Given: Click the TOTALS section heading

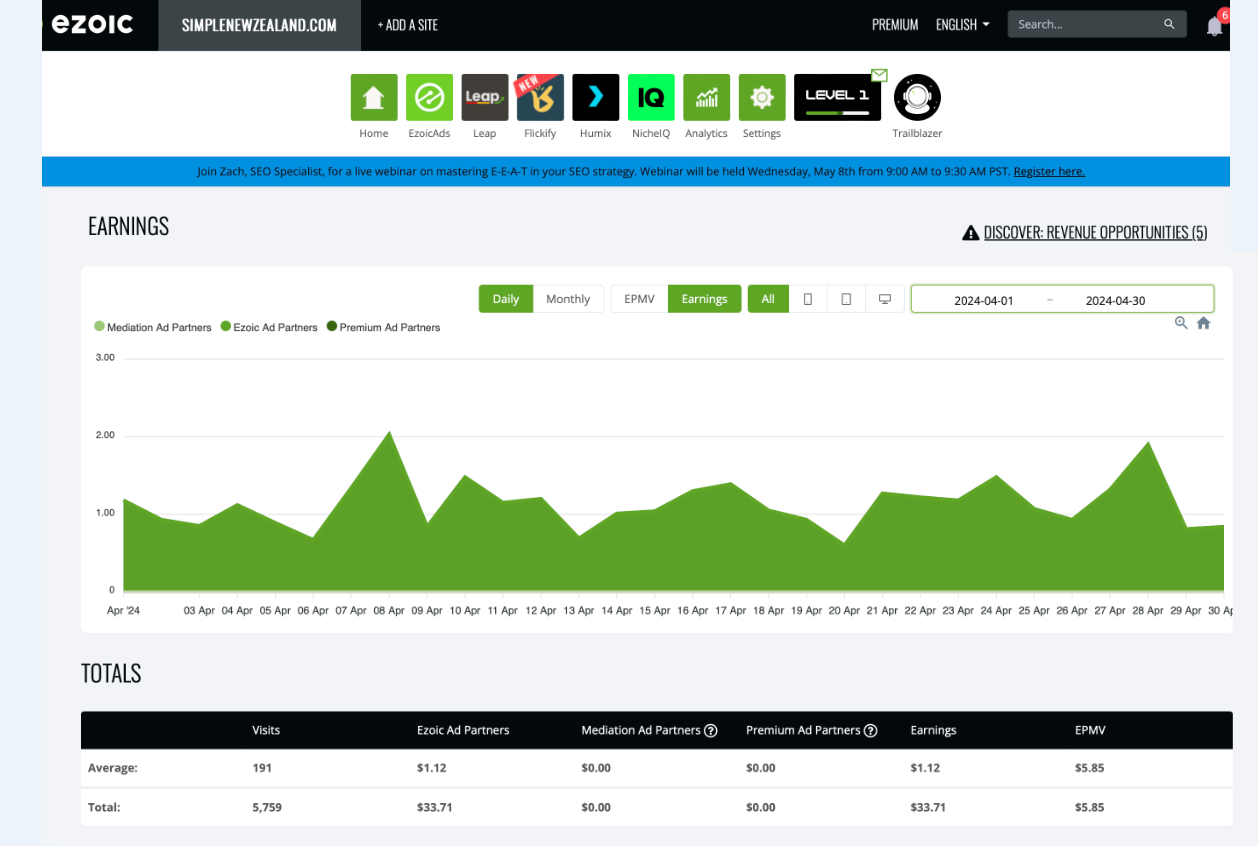Looking at the screenshot, I should coord(111,674).
